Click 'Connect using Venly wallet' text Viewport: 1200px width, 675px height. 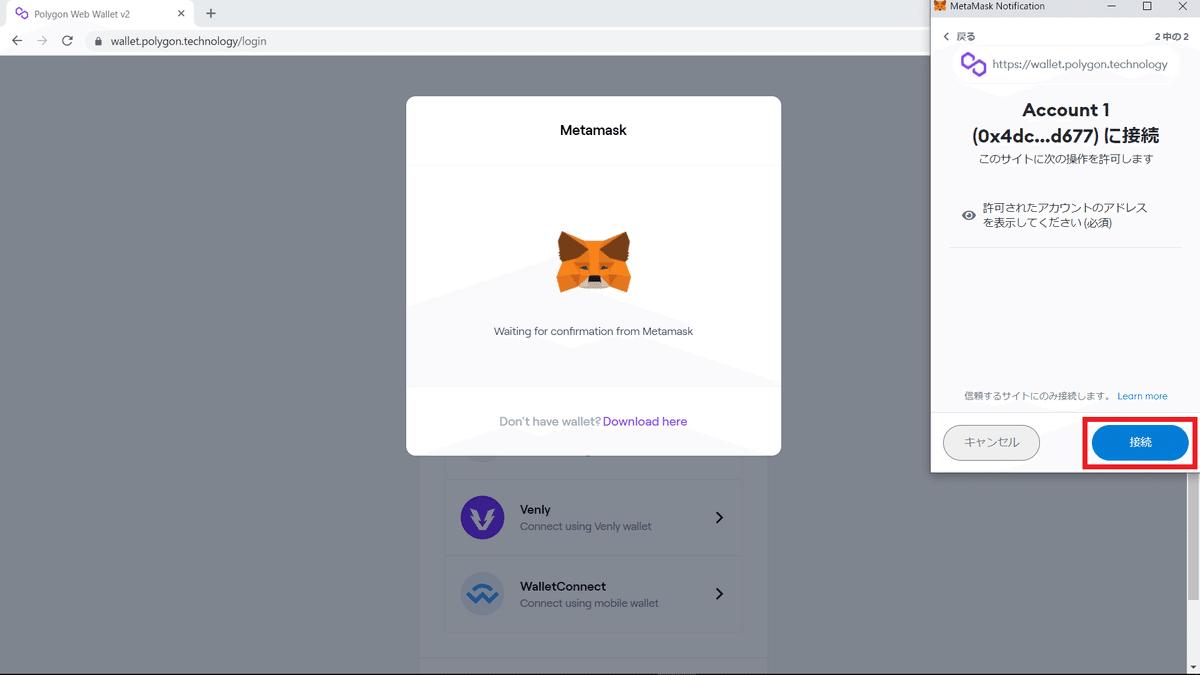pyautogui.click(x=586, y=527)
